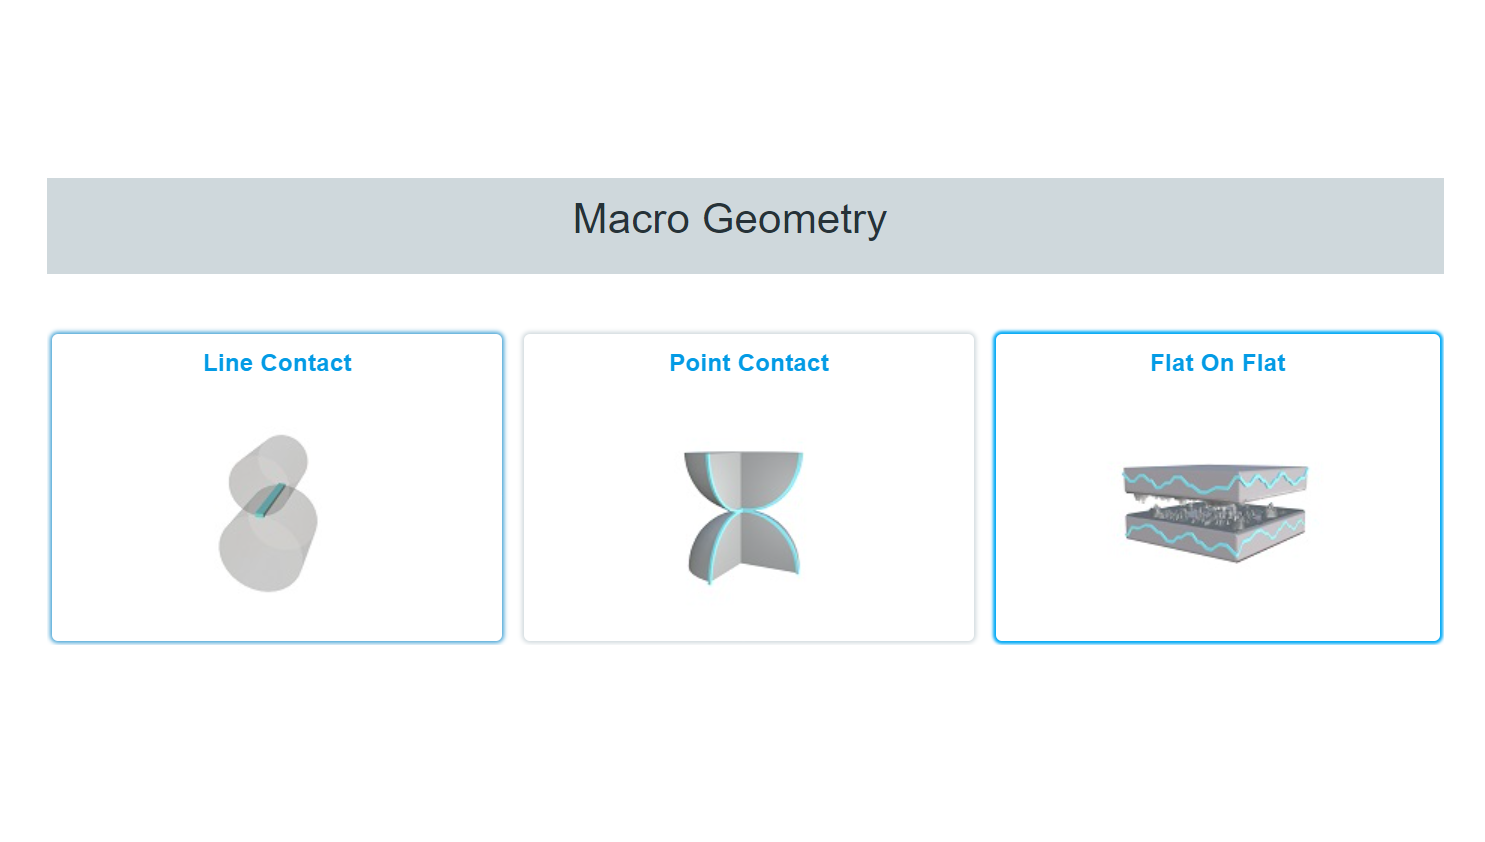Click the upper rough plate in Flat On Flat
The width and height of the screenshot is (1485, 842).
click(x=1215, y=481)
